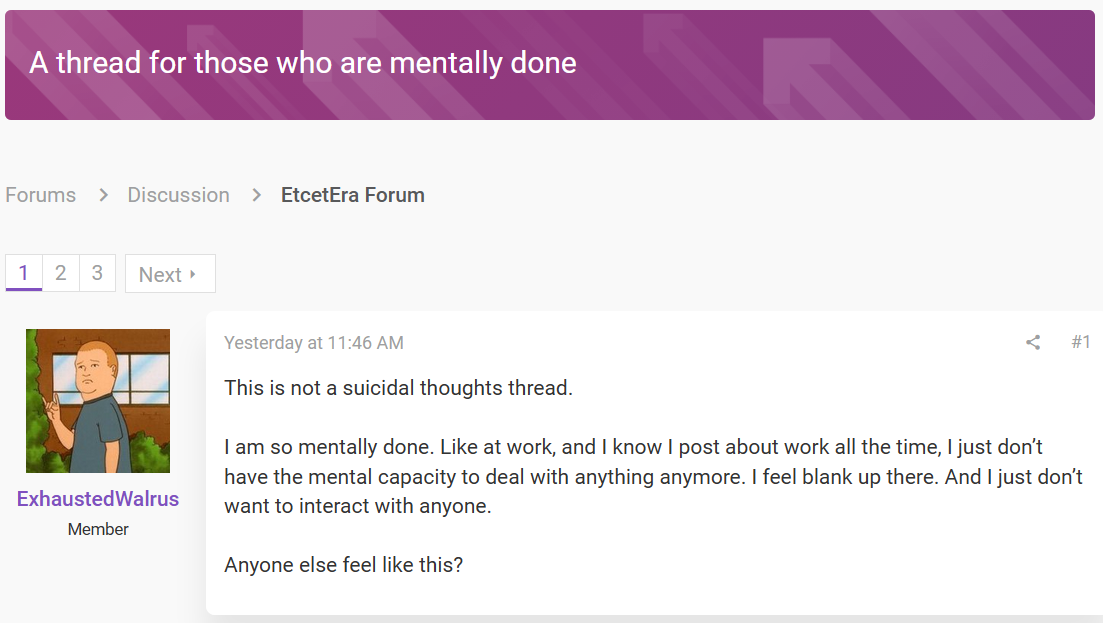1103x623 pixels.
Task: Jump to page 3 of the thread
Action: [x=98, y=273]
